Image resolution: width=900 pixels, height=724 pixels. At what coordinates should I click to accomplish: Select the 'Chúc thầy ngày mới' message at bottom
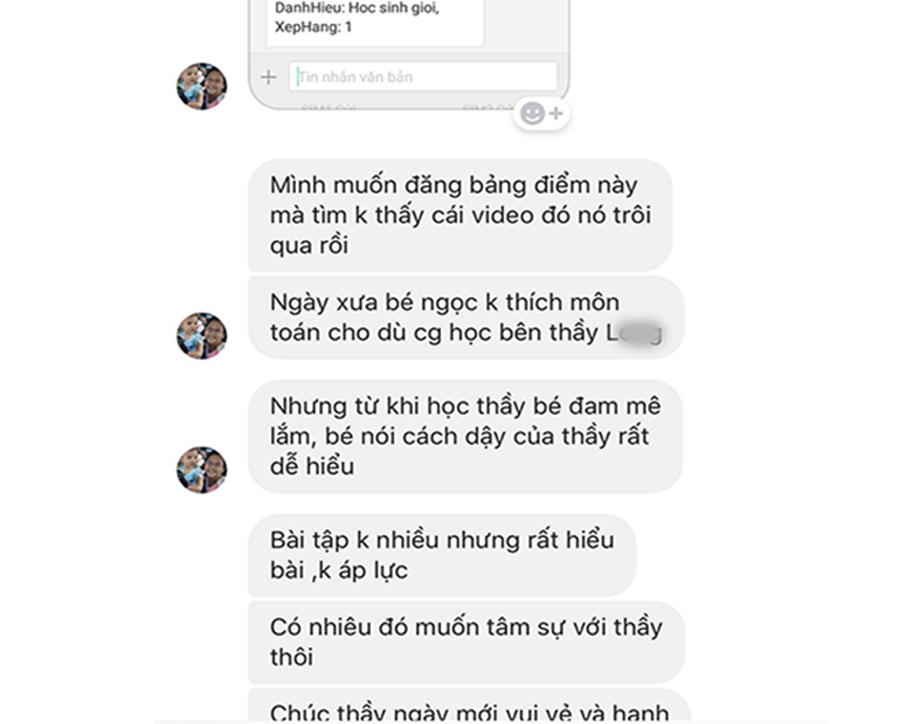(x=470, y=706)
